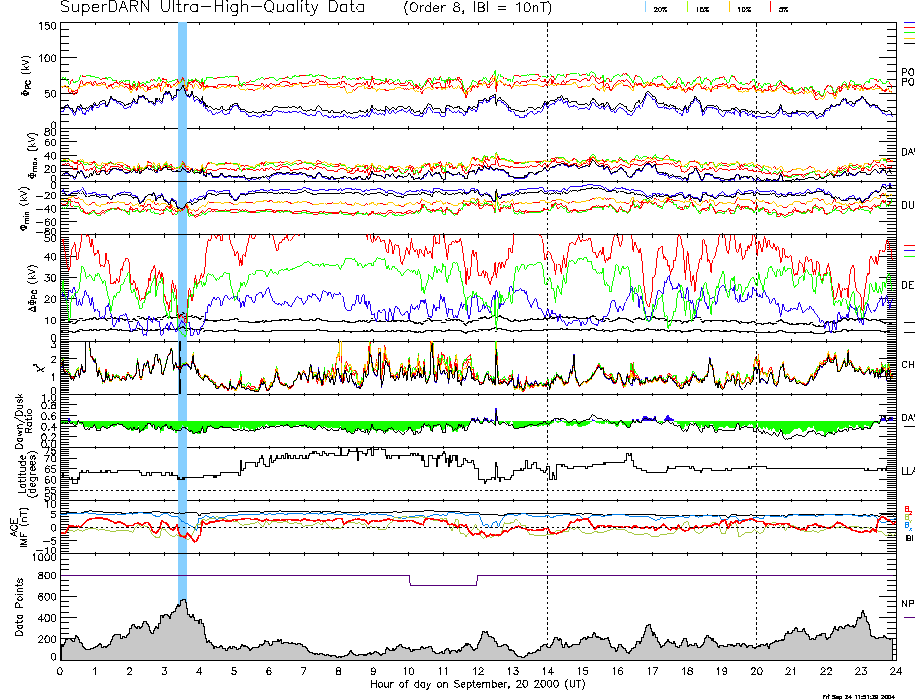Click the 'Hour of day on September, 20 2000 (UT)' label

click(x=476, y=683)
